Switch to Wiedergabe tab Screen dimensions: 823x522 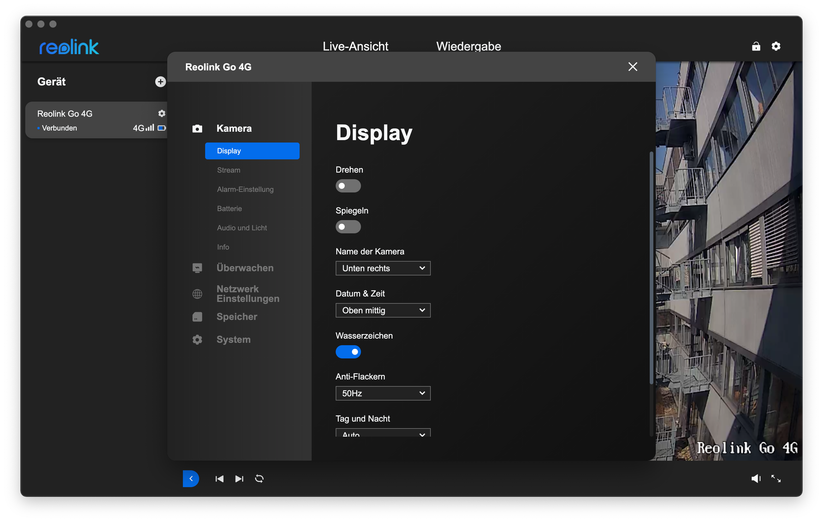469,46
